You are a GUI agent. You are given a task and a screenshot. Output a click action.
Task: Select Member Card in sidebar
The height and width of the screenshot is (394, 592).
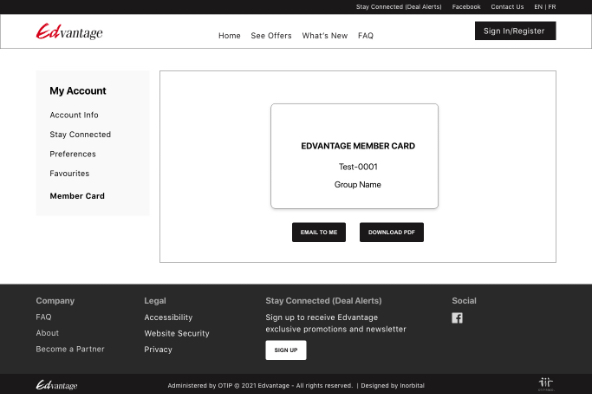[77, 196]
